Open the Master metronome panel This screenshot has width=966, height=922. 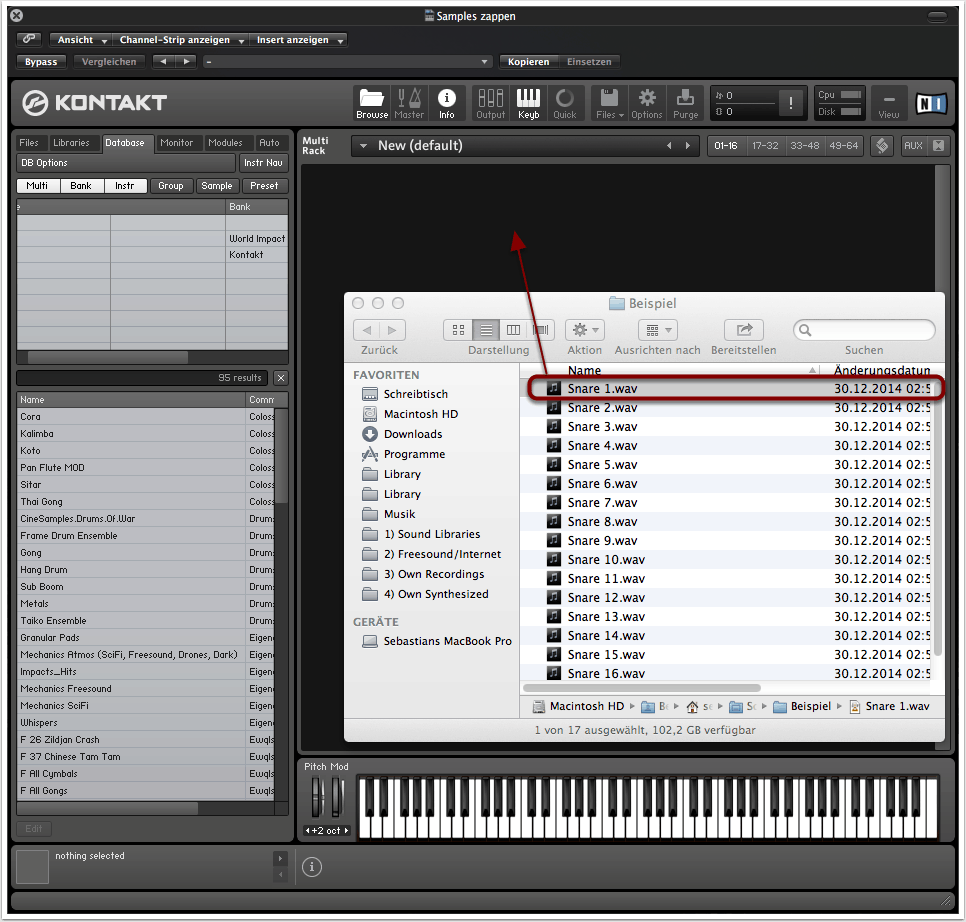tap(409, 102)
